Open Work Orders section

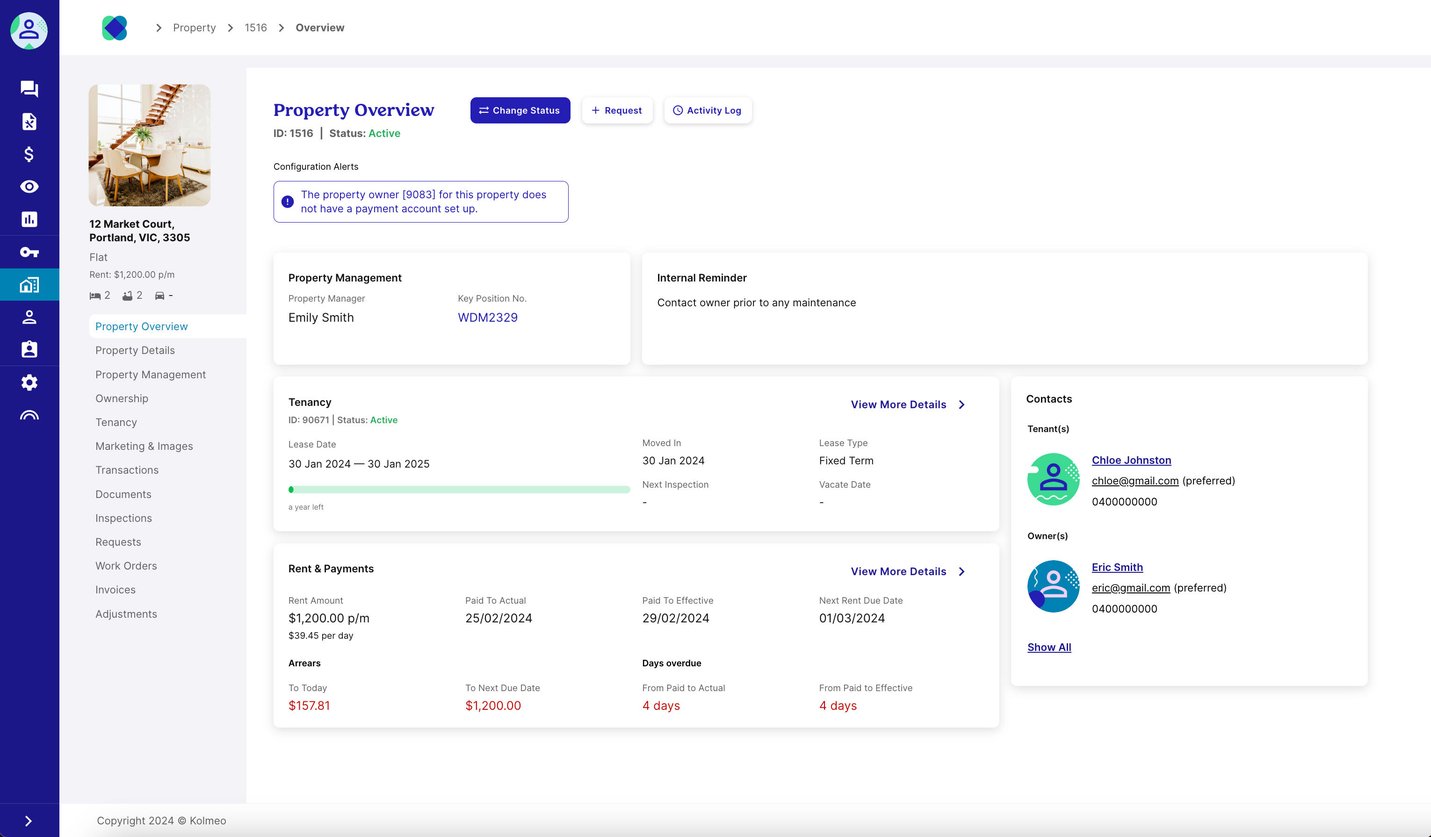click(x=126, y=566)
